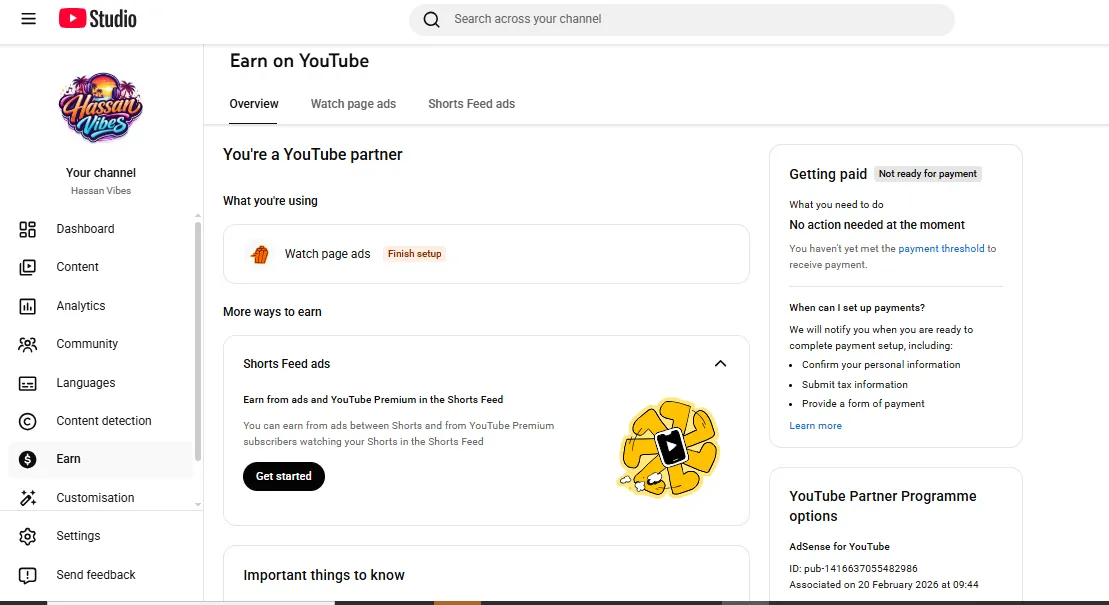Click 'Submit tax information' bullet
This screenshot has width=1109, height=605.
pos(854,384)
